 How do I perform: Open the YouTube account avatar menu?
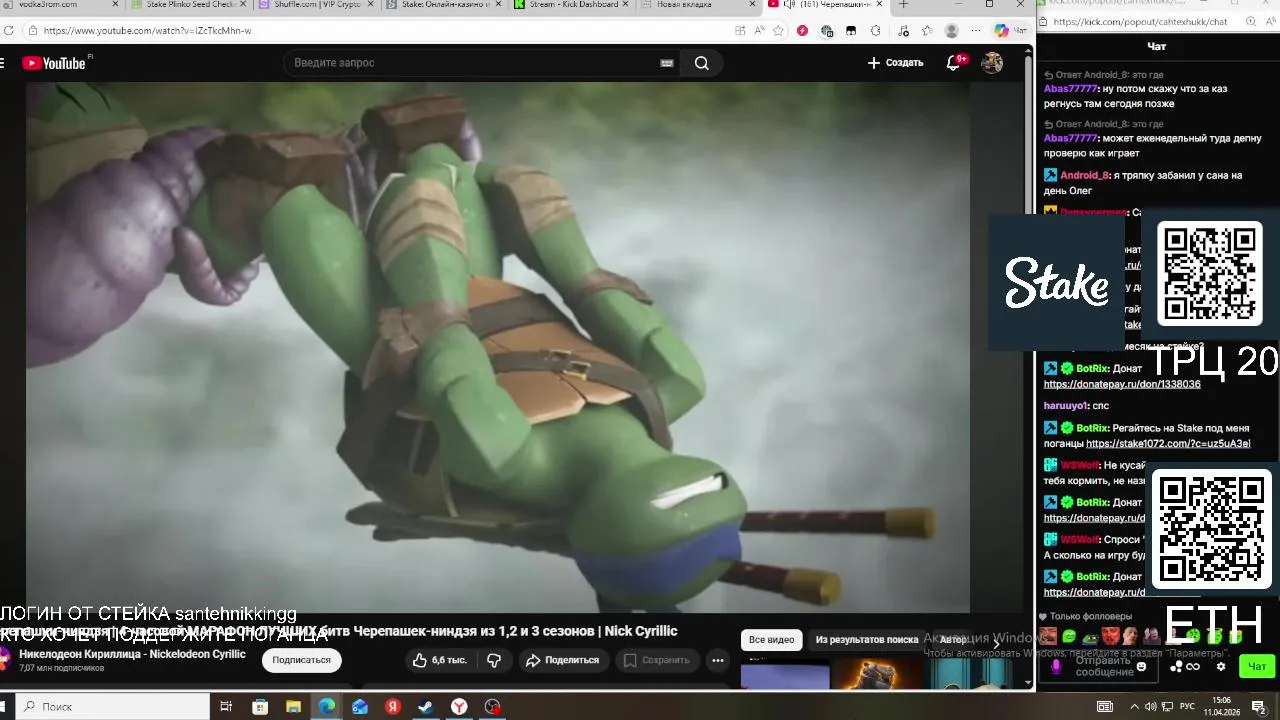(992, 63)
